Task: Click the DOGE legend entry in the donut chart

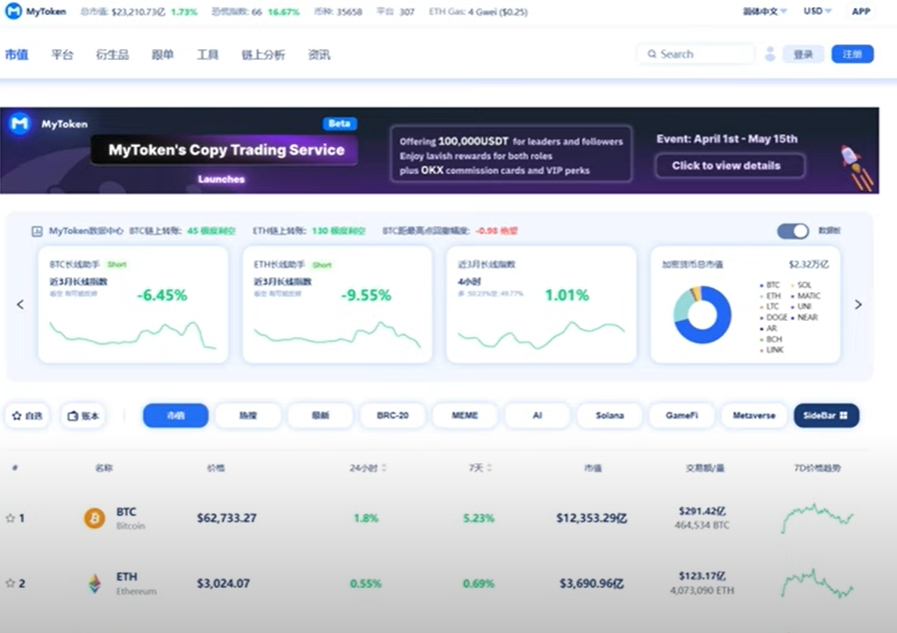Action: (773, 317)
